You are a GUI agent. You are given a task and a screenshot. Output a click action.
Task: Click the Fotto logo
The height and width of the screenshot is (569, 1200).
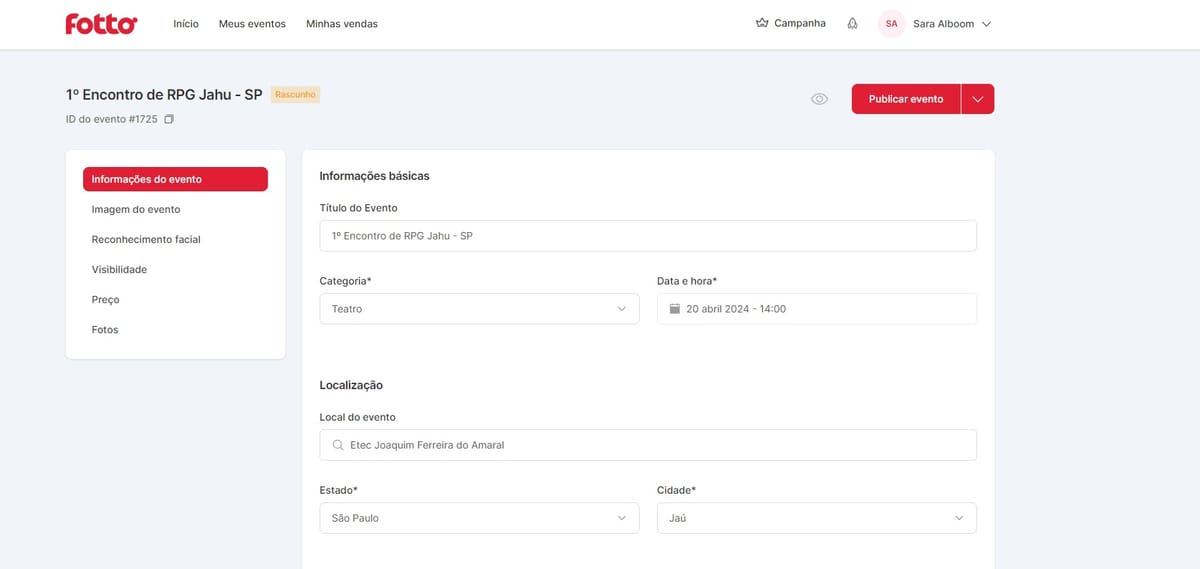tap(101, 24)
